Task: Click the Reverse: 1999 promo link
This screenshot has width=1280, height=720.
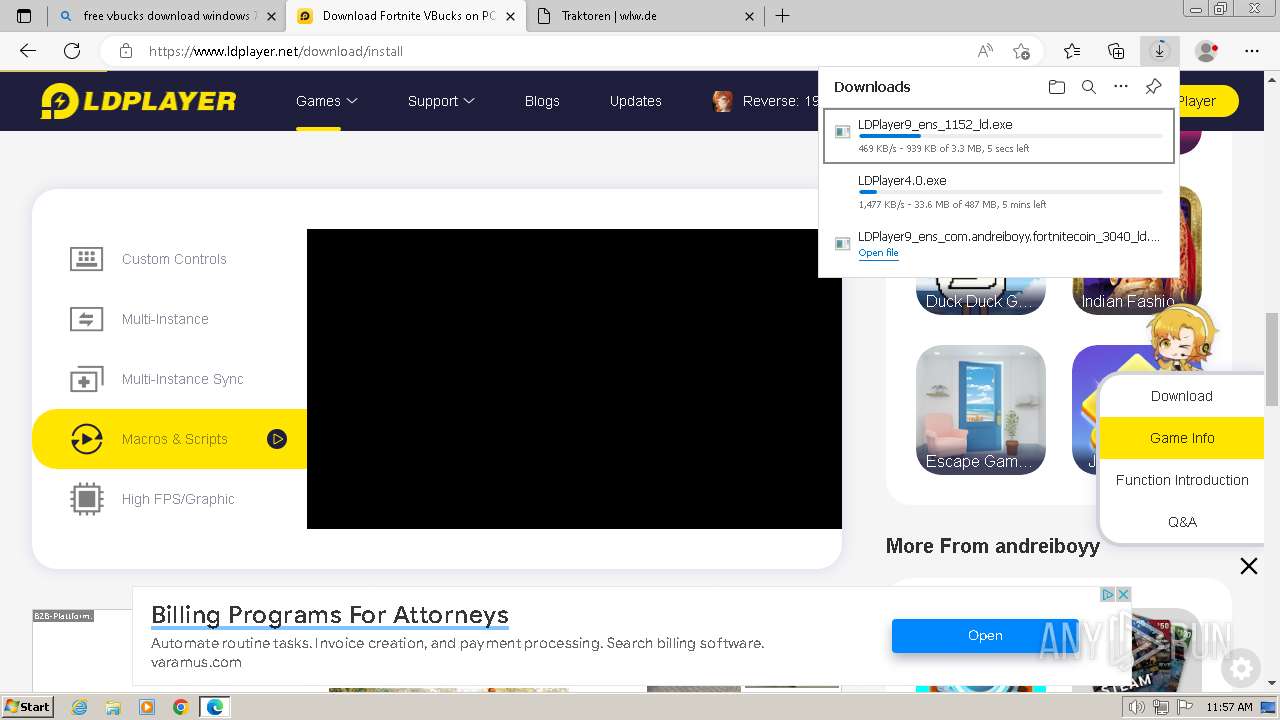Action: pyautogui.click(x=765, y=101)
